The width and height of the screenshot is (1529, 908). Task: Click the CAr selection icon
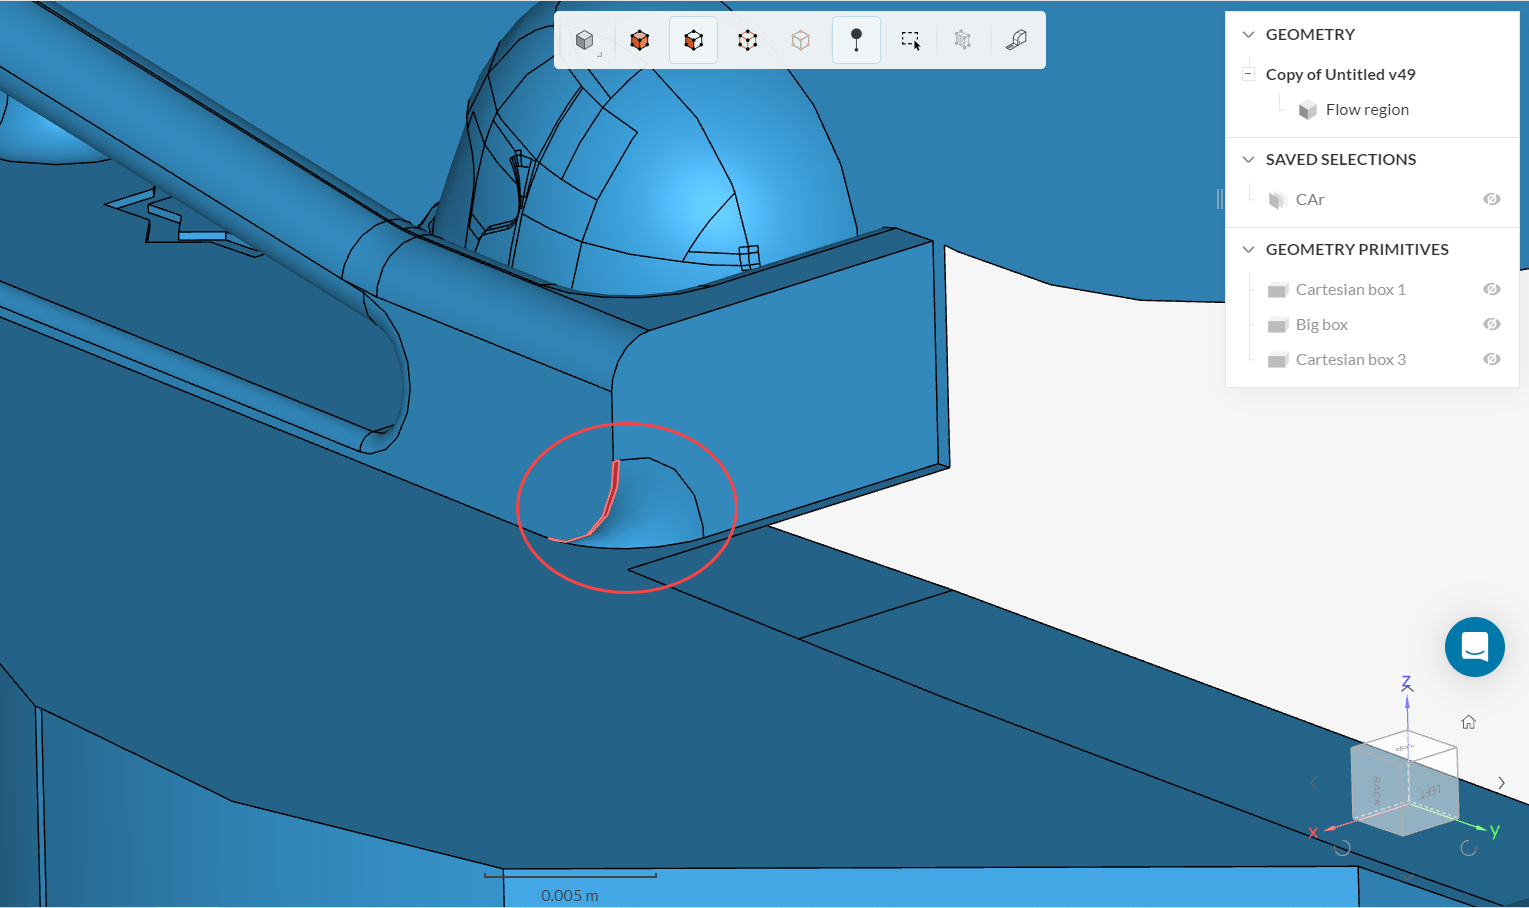coord(1277,200)
